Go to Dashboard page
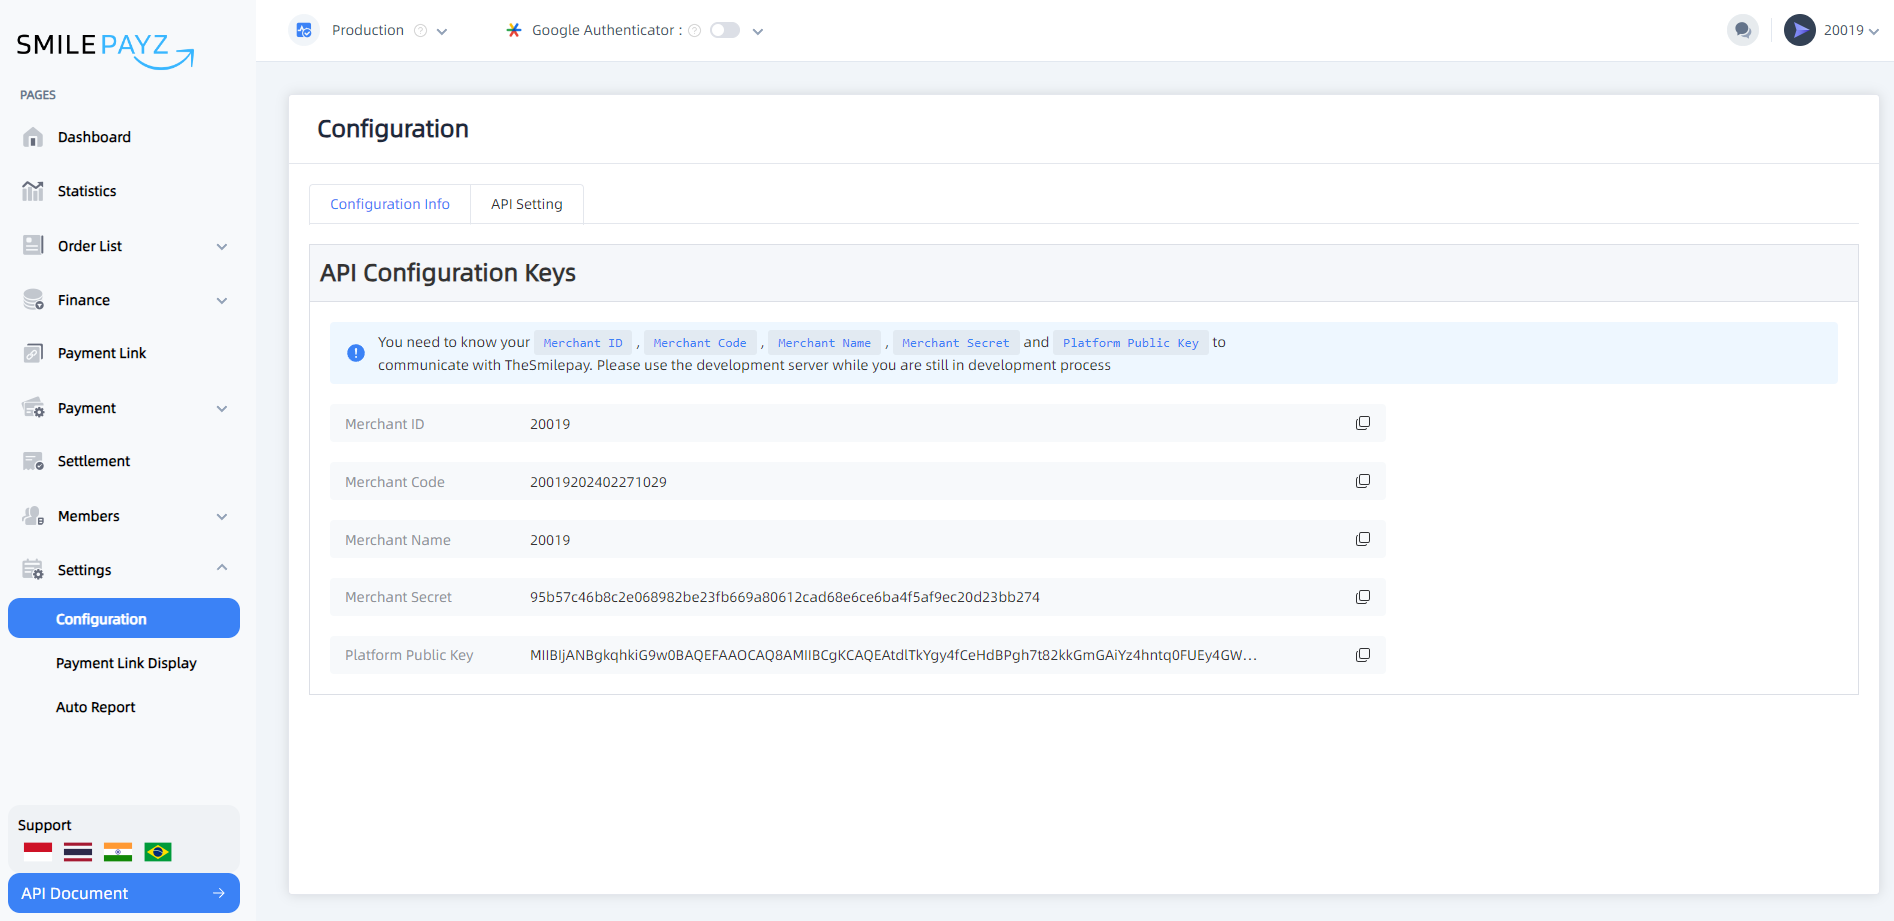Viewport: 1894px width, 921px height. pos(94,137)
